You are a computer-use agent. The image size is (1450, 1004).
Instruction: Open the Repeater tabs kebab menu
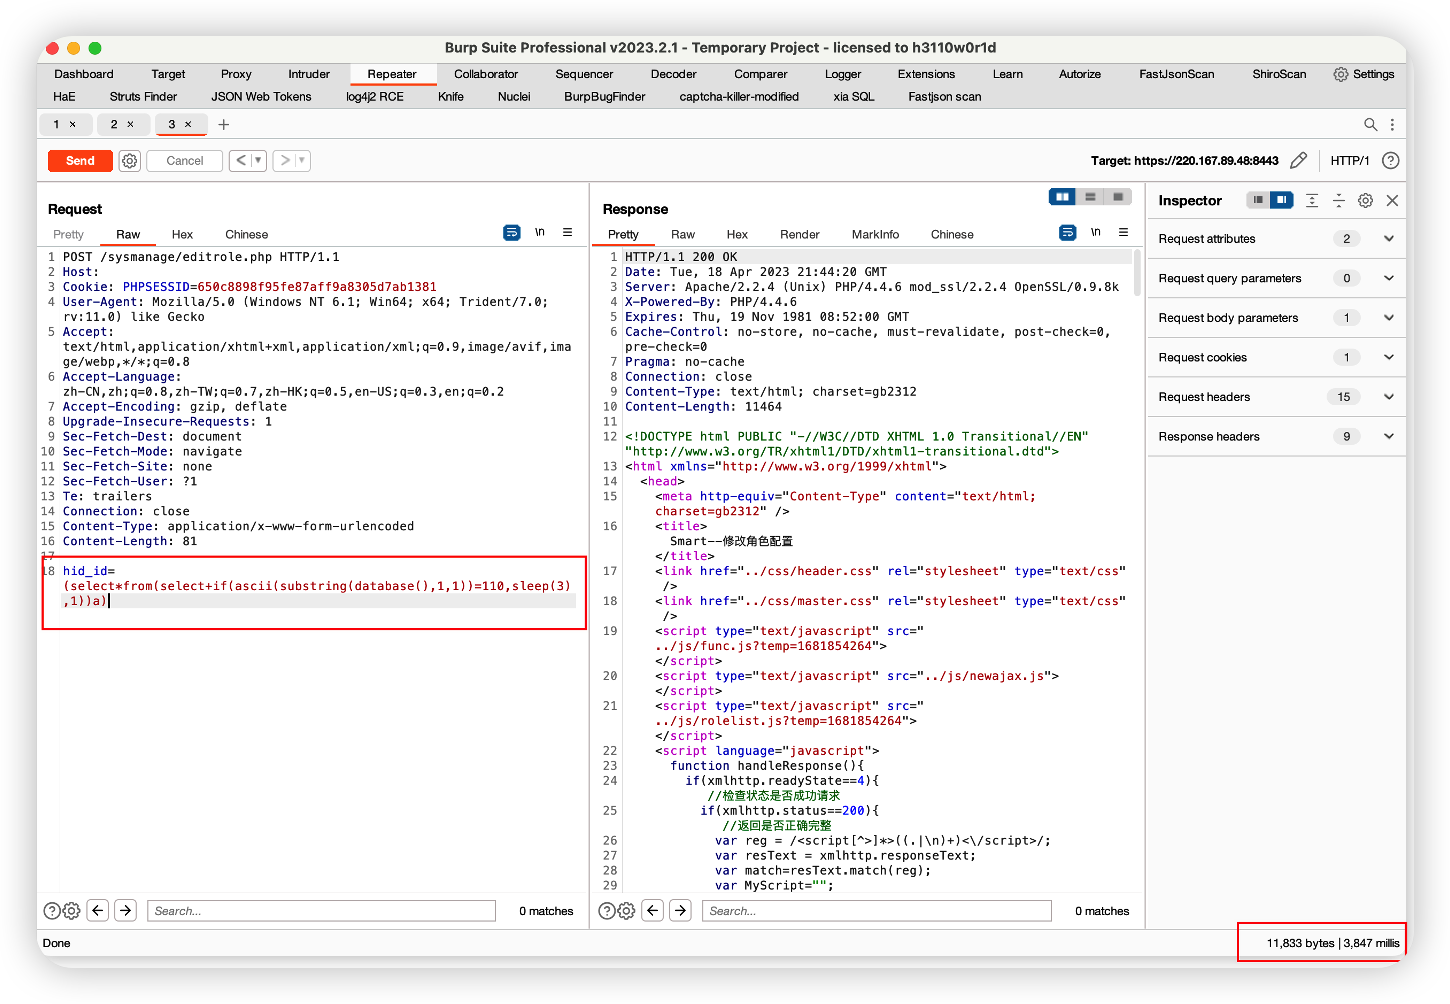click(1392, 124)
